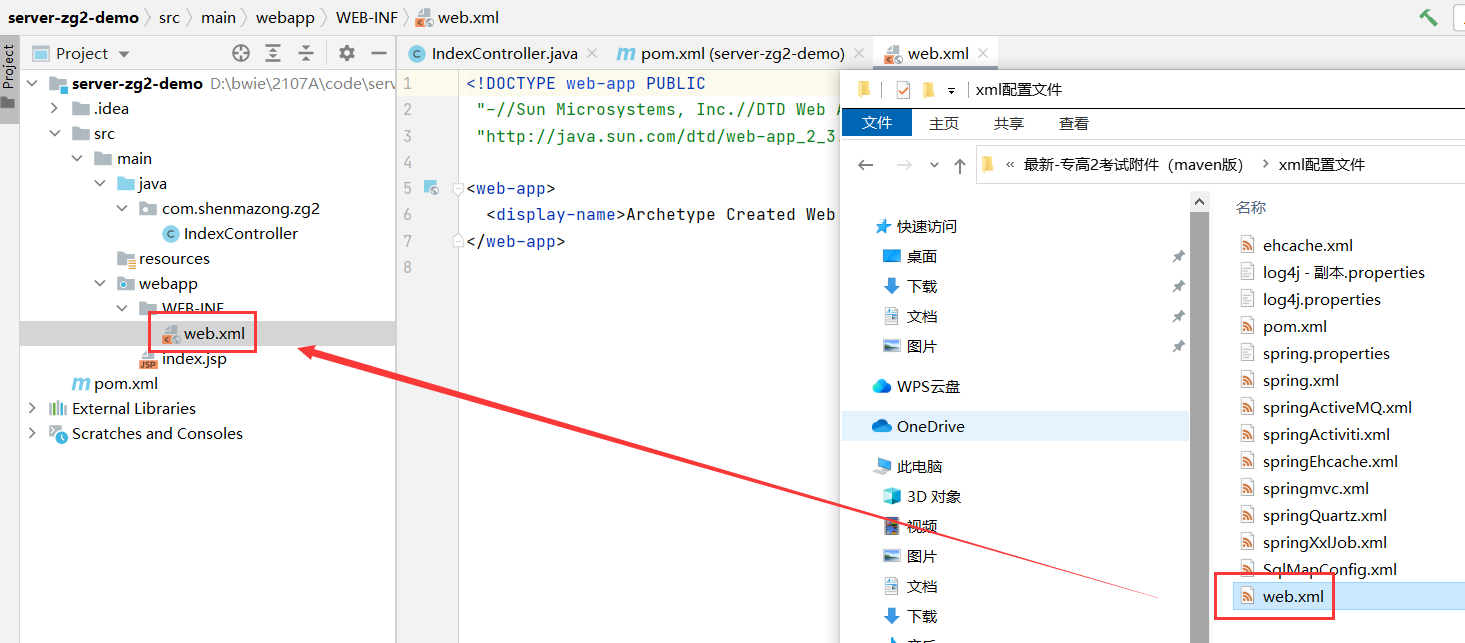Open the 文件 tab in Explorer ribbon
The image size is (1465, 643).
coord(877,123)
